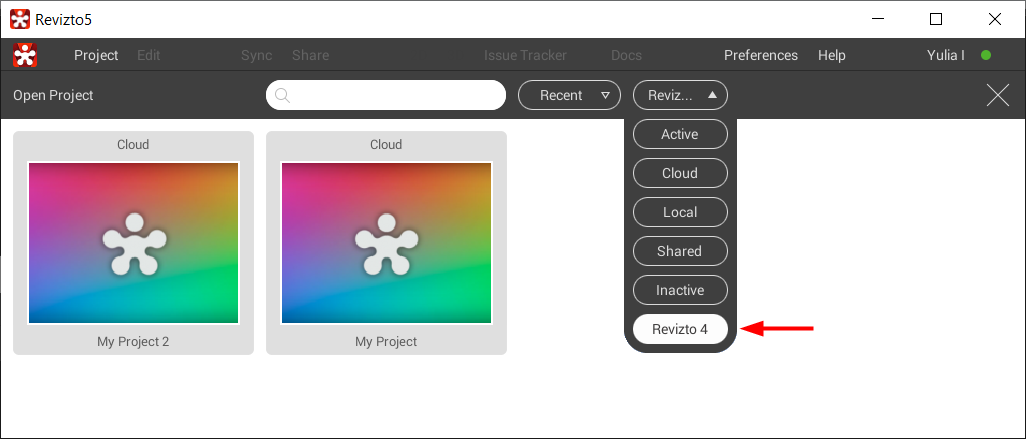This screenshot has width=1026, height=439.
Task: Pick the Revizto 4 filter option
Action: click(x=680, y=329)
